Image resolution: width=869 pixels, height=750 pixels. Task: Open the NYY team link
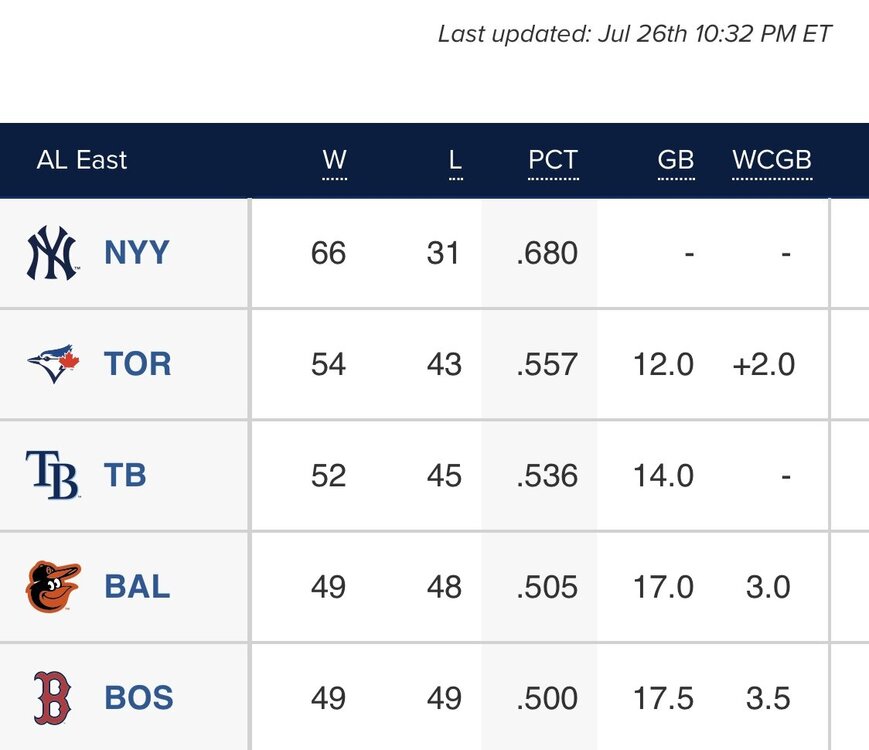[137, 253]
